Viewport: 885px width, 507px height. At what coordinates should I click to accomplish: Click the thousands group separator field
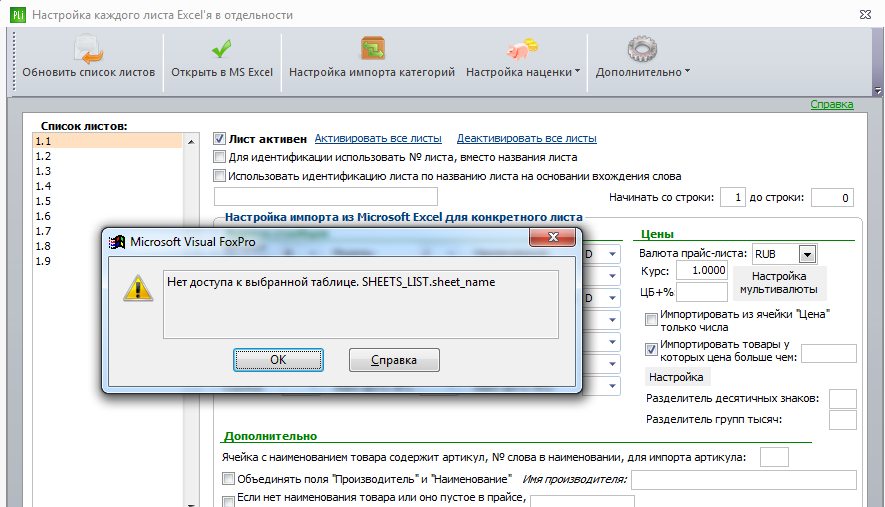click(x=843, y=420)
